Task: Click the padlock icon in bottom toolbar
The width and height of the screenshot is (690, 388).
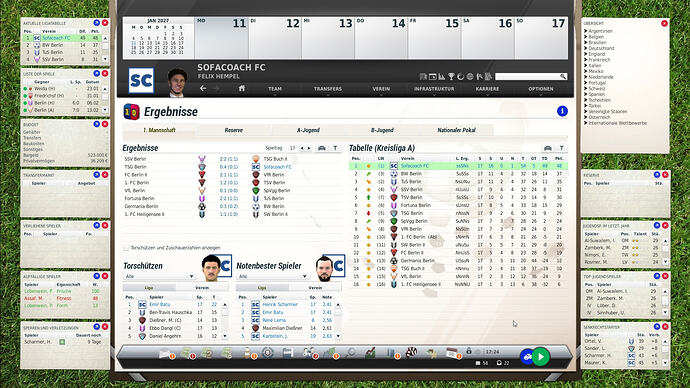Action: [x=469, y=351]
